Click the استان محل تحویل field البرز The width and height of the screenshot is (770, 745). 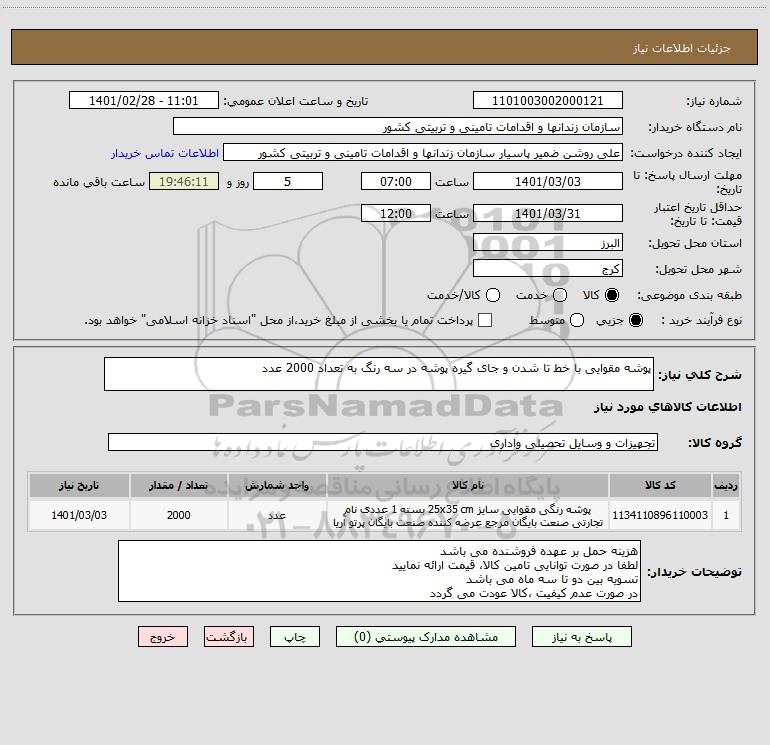coord(548,242)
